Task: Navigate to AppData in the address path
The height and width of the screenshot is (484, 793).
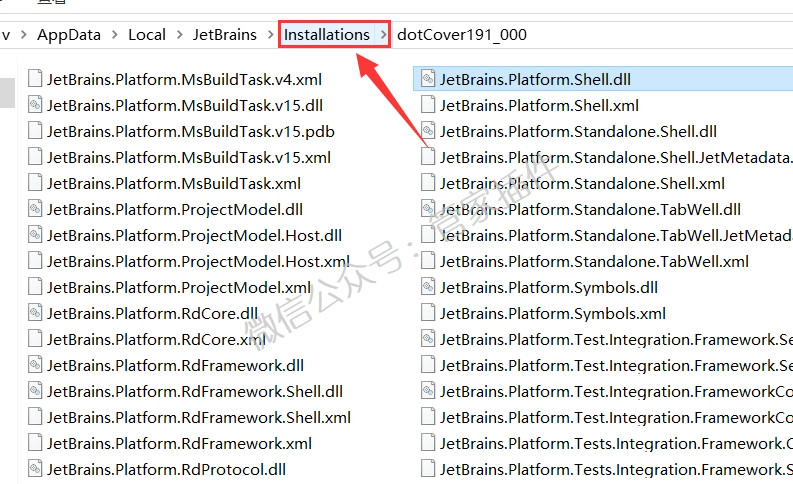Action: 69,34
